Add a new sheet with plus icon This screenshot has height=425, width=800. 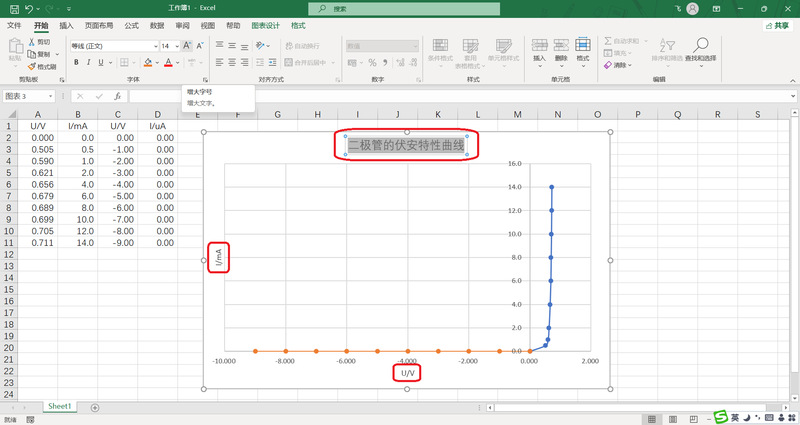(x=94, y=408)
